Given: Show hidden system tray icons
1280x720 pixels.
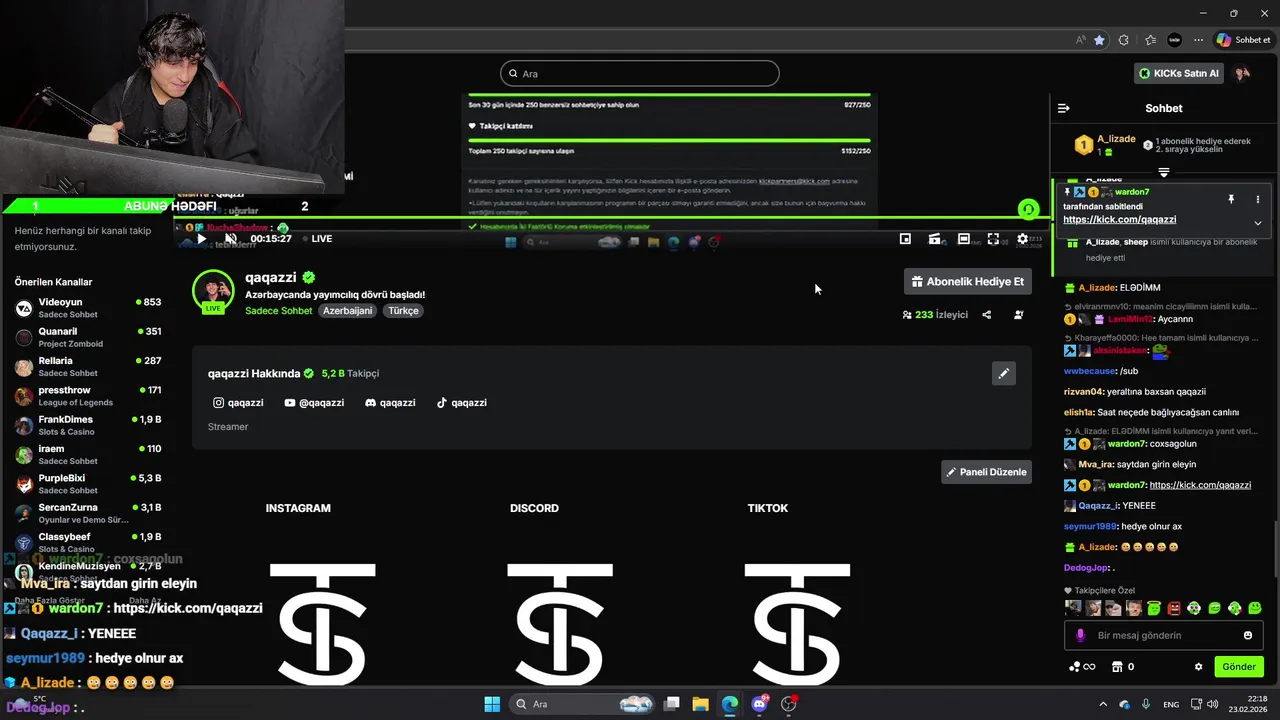Looking at the screenshot, I should (1103, 704).
